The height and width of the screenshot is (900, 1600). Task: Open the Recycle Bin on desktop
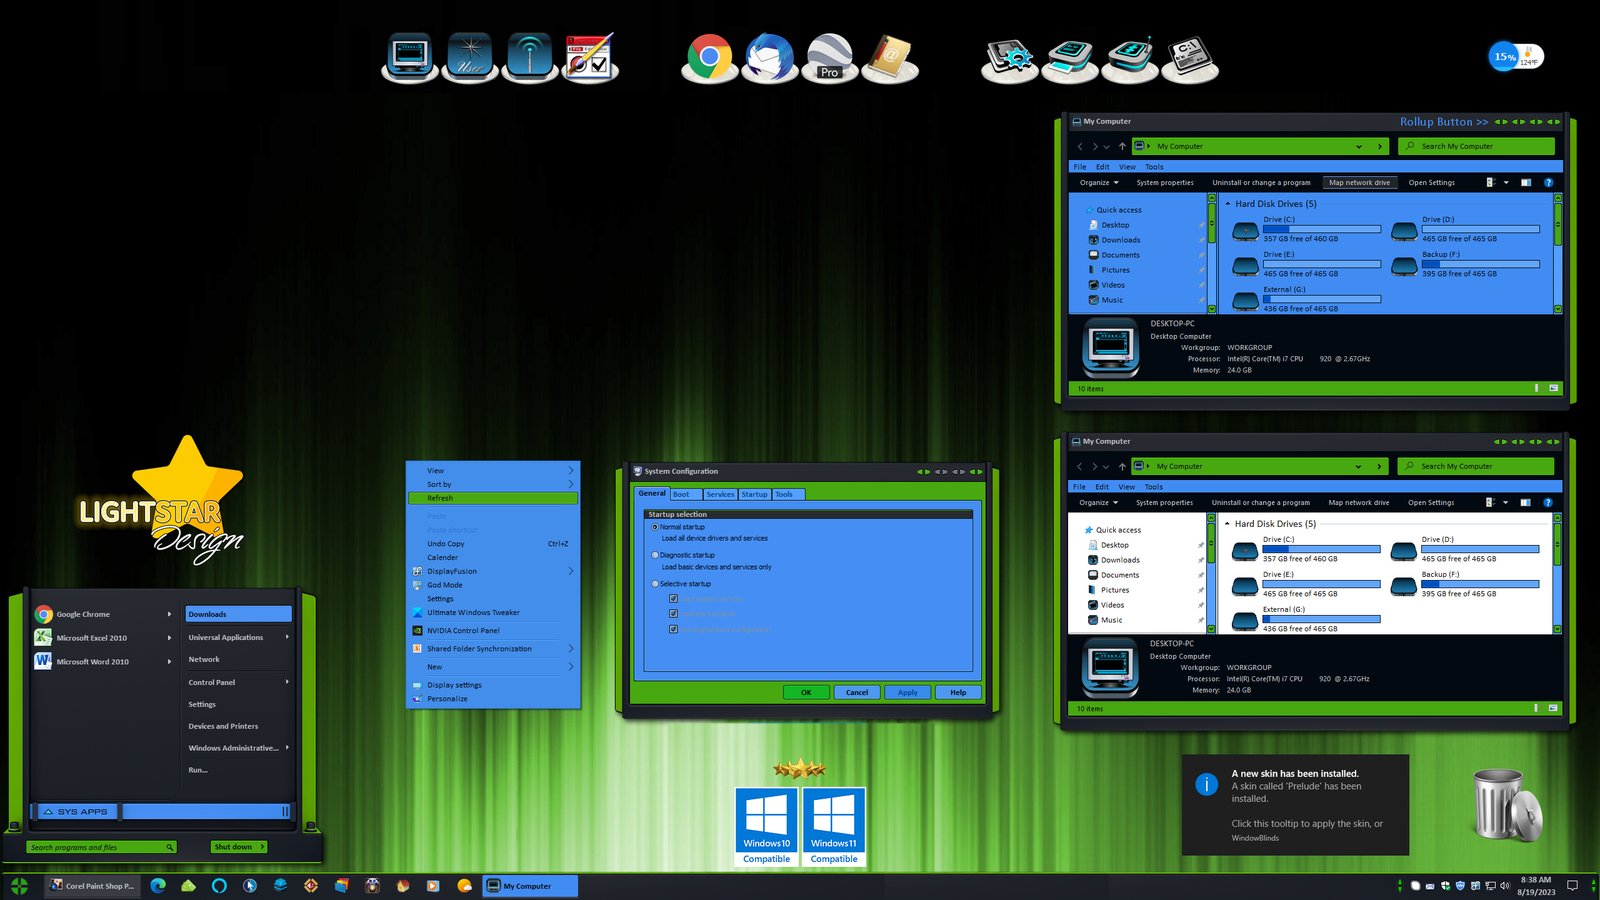[1507, 805]
